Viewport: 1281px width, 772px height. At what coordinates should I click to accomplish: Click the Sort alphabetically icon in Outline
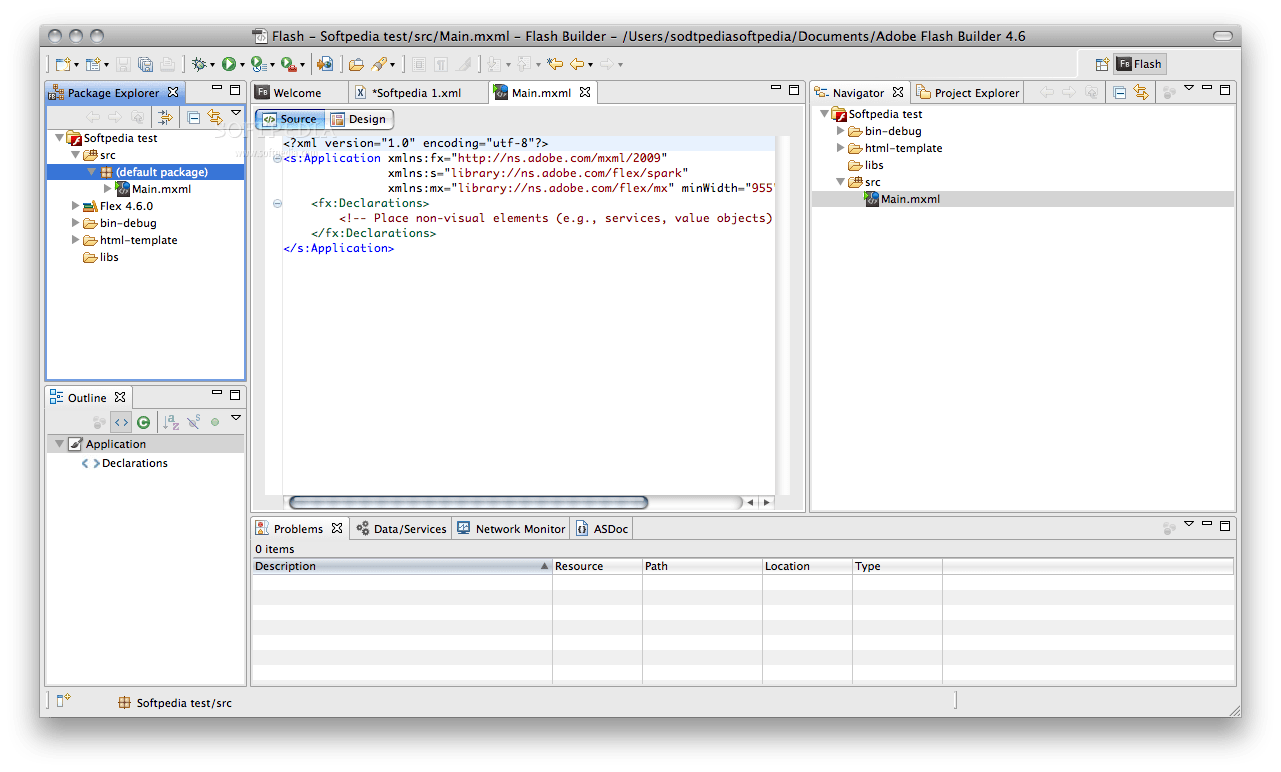tap(171, 422)
